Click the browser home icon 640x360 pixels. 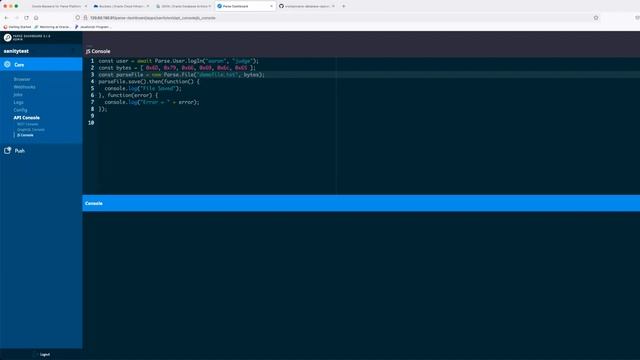coord(36,18)
